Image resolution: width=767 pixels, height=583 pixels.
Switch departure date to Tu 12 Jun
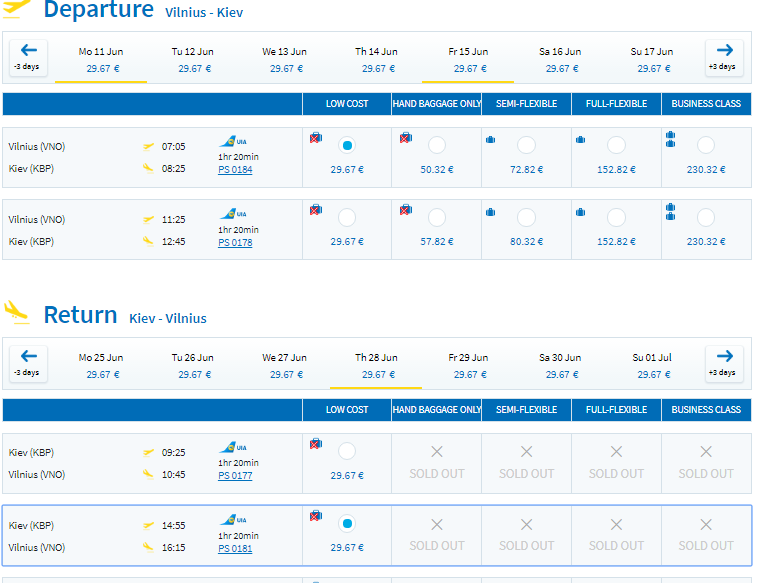[193, 60]
